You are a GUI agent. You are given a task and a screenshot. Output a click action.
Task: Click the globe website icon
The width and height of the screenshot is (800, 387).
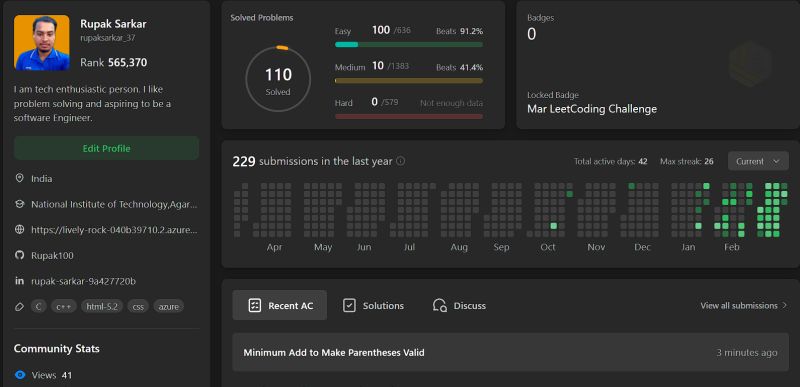click(x=20, y=229)
